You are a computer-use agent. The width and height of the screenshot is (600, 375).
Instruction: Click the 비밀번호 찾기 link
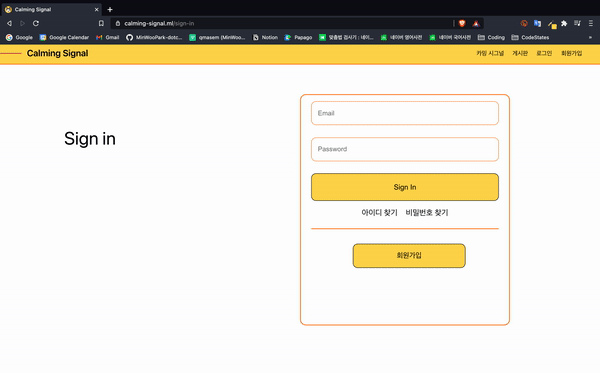pos(427,212)
